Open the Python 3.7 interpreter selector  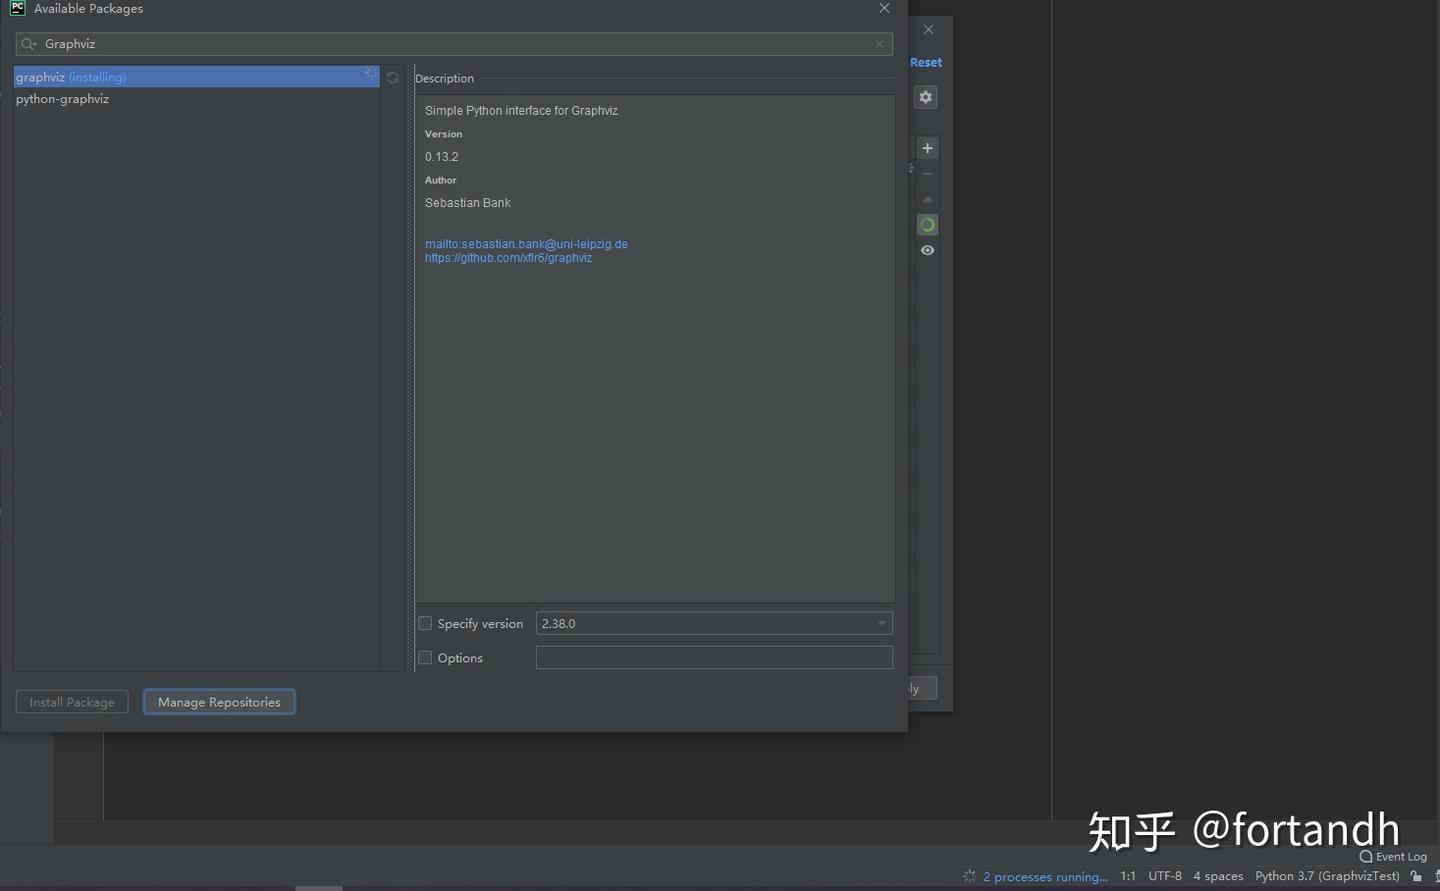tap(1326, 875)
